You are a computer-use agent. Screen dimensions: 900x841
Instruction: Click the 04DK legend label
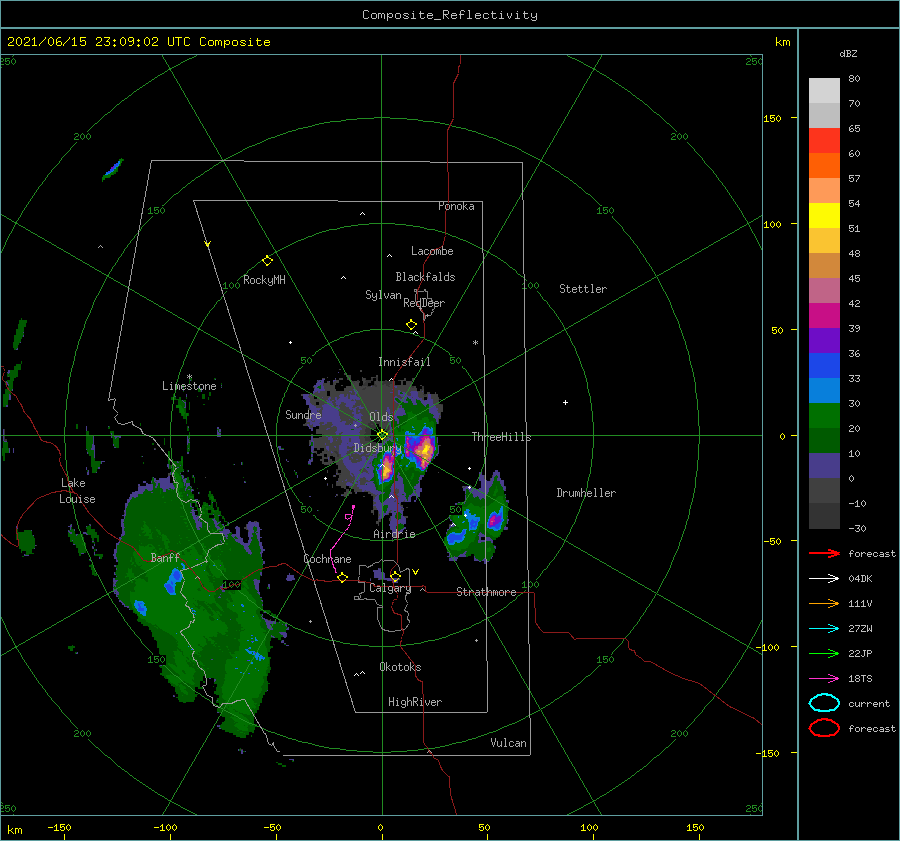click(860, 579)
